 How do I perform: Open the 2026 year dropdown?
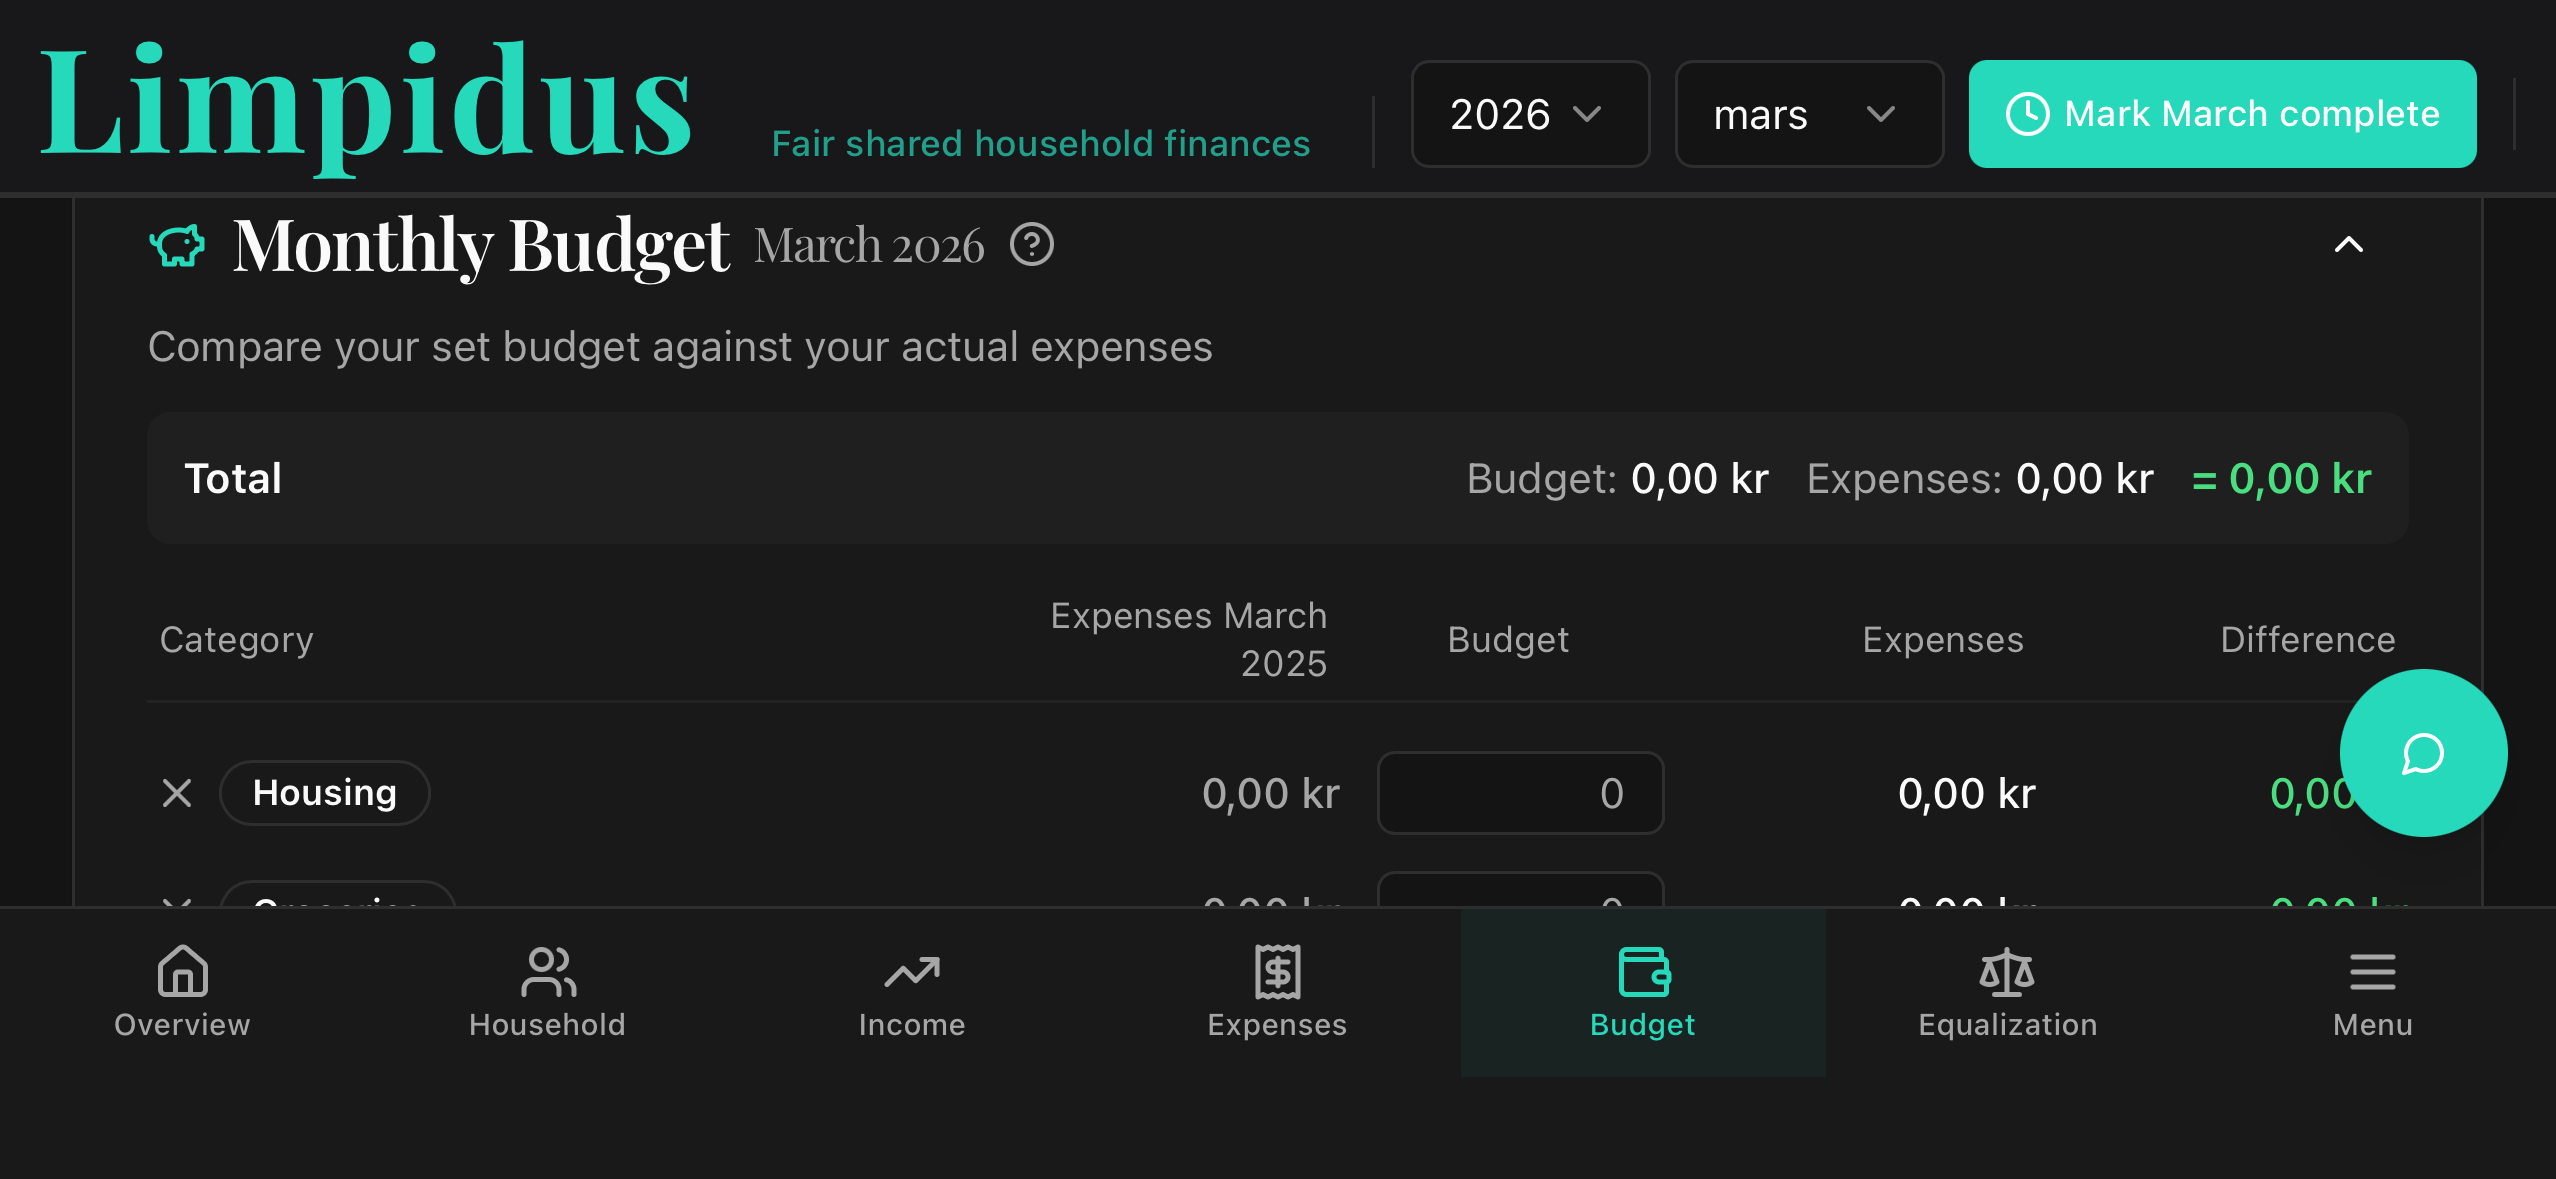click(1529, 114)
